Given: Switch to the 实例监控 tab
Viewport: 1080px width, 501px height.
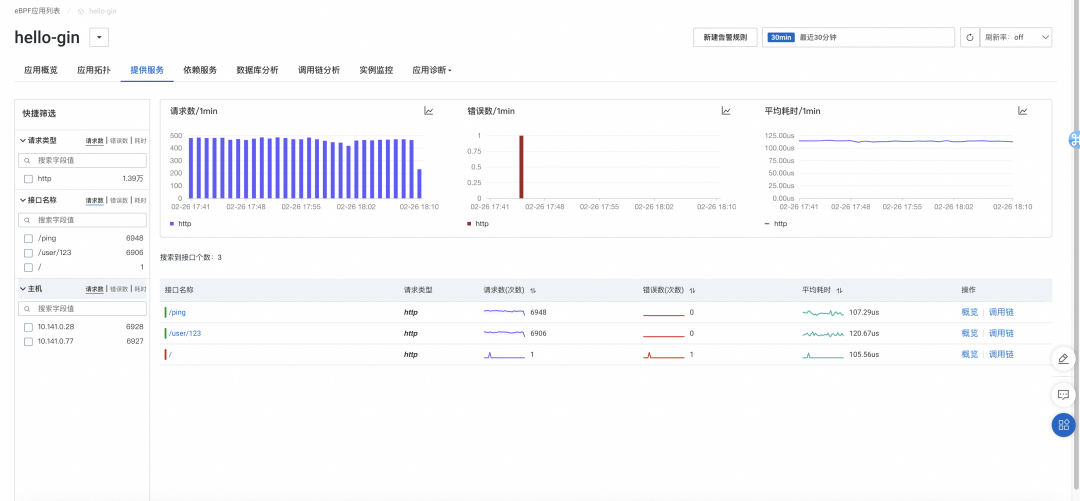Looking at the screenshot, I should (376, 70).
